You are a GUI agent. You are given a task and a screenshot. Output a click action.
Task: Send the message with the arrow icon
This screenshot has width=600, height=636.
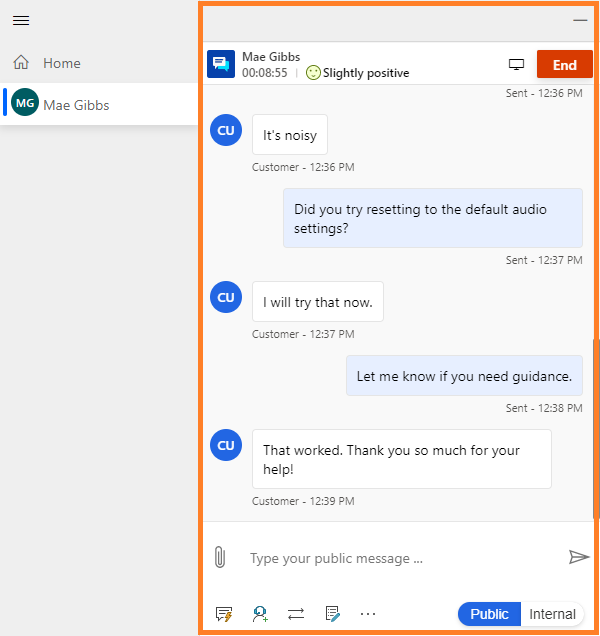pos(578,557)
